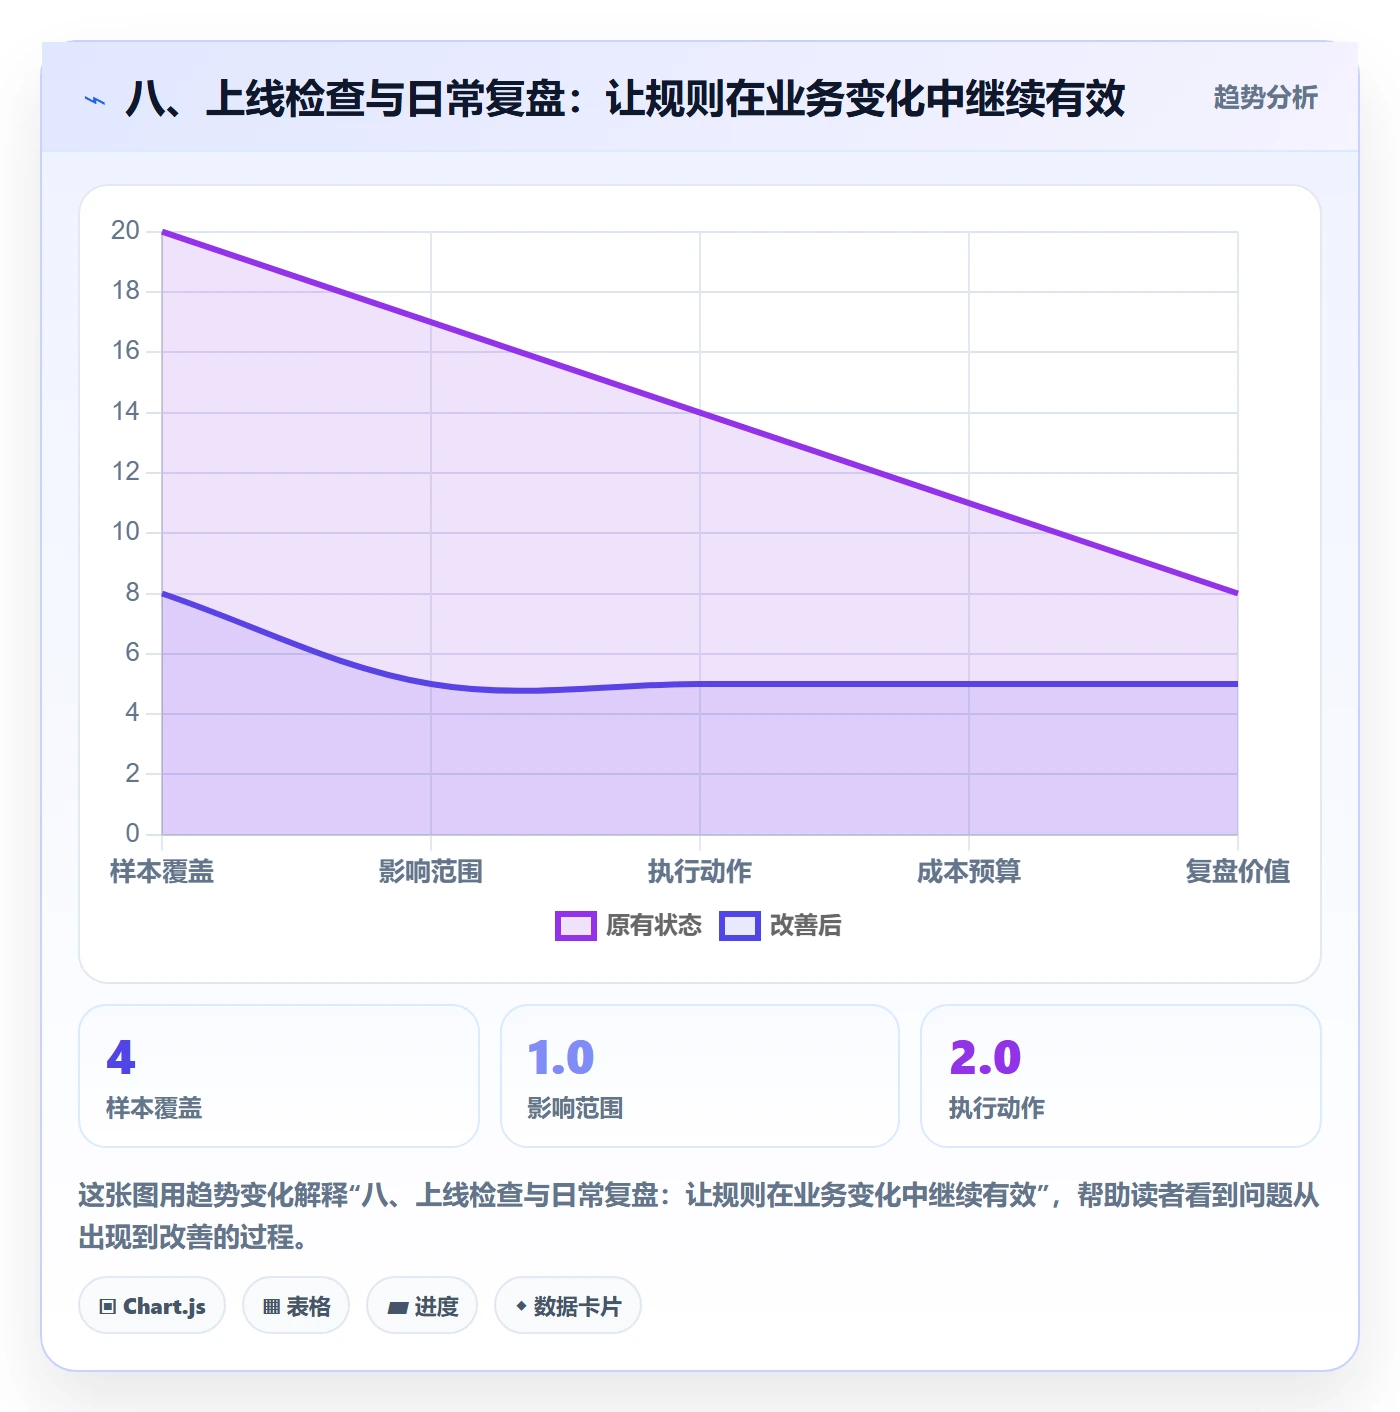Open the 影响范围 data card showing 1.0
The width and height of the screenshot is (1400, 1412).
[700, 1076]
